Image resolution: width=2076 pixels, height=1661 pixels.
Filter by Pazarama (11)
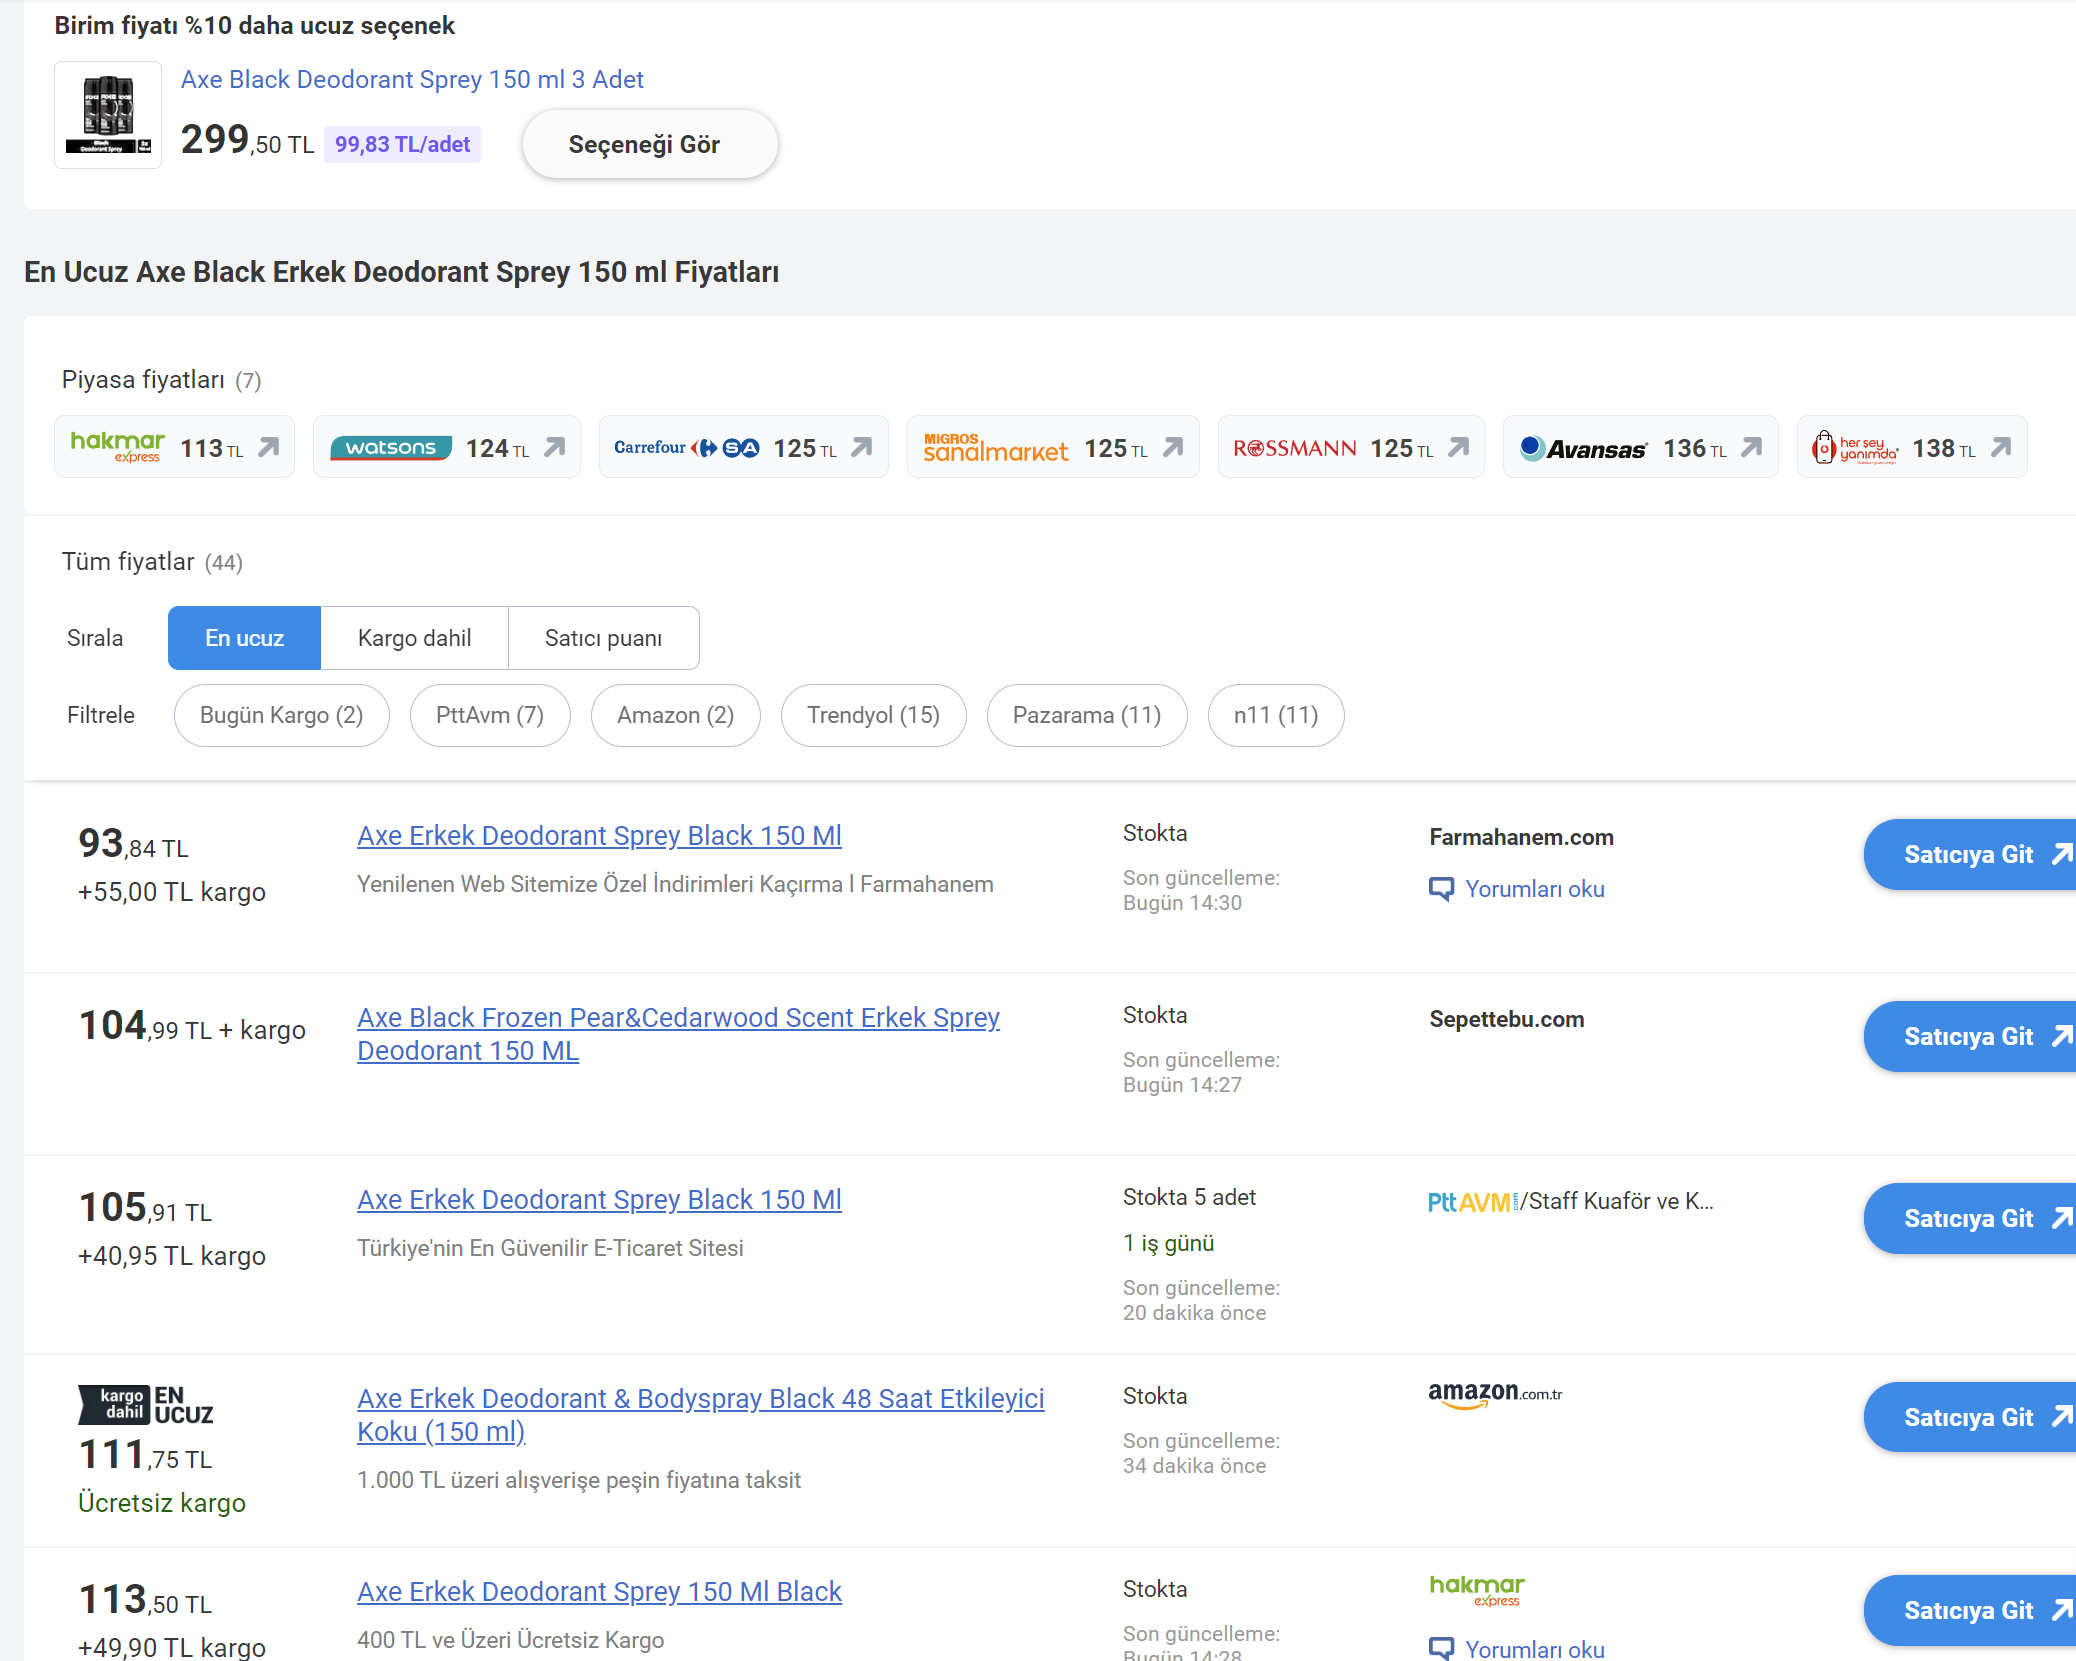click(x=1087, y=715)
